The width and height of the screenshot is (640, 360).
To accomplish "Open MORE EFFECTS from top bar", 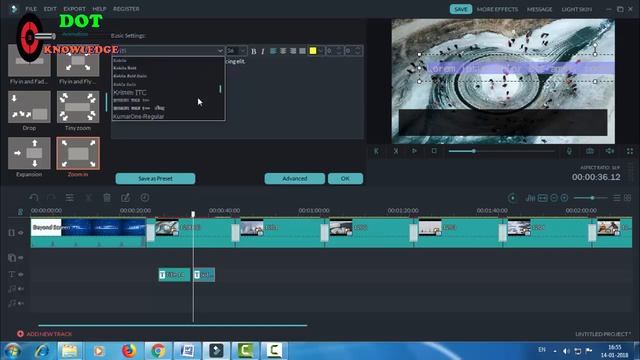I will 497,9.
